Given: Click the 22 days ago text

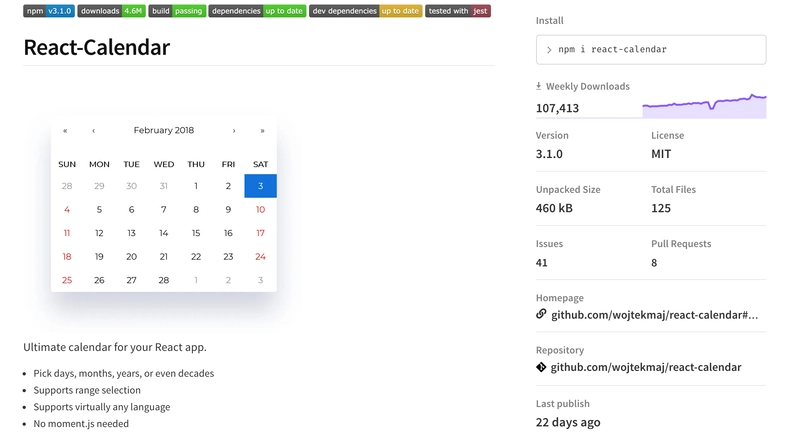Looking at the screenshot, I should pos(568,422).
